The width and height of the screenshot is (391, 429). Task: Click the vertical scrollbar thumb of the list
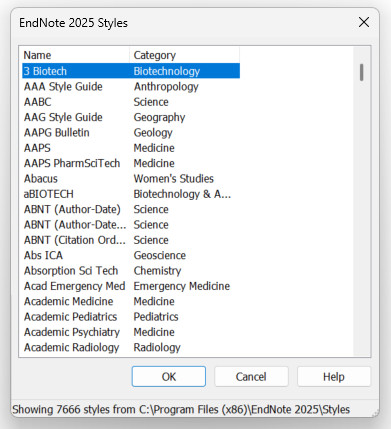click(362, 72)
